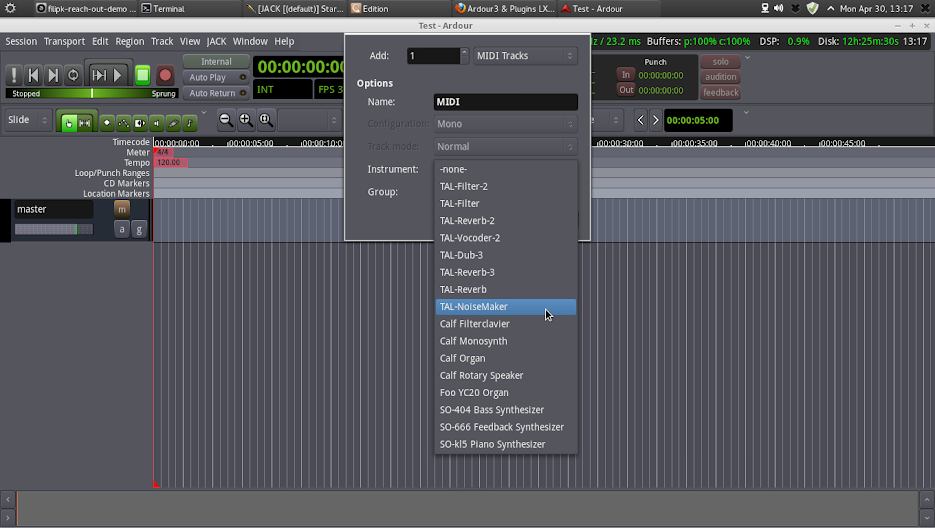Click the track Name field containing MIDI

(506, 102)
